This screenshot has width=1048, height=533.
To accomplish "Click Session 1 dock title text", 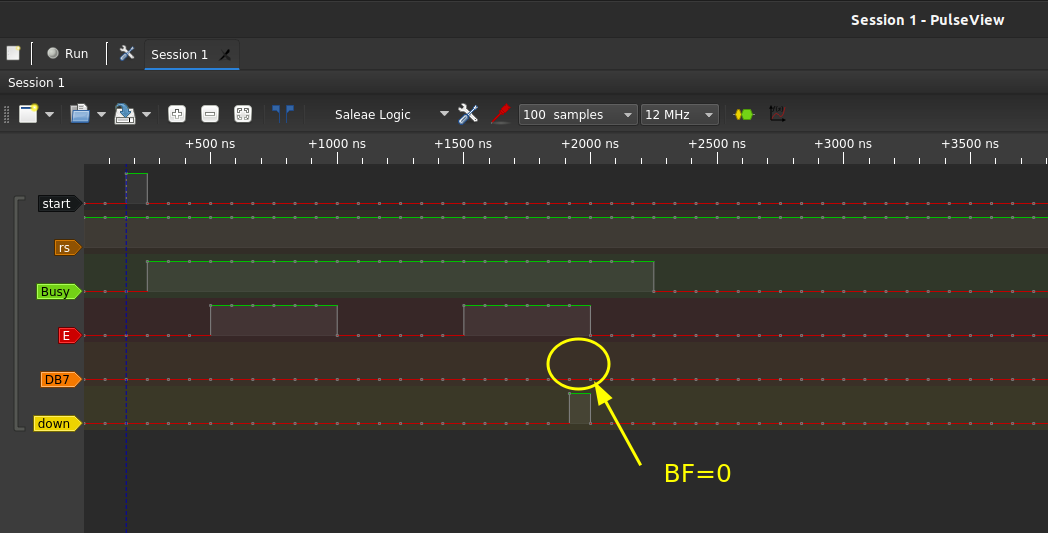I will click(x=36, y=82).
